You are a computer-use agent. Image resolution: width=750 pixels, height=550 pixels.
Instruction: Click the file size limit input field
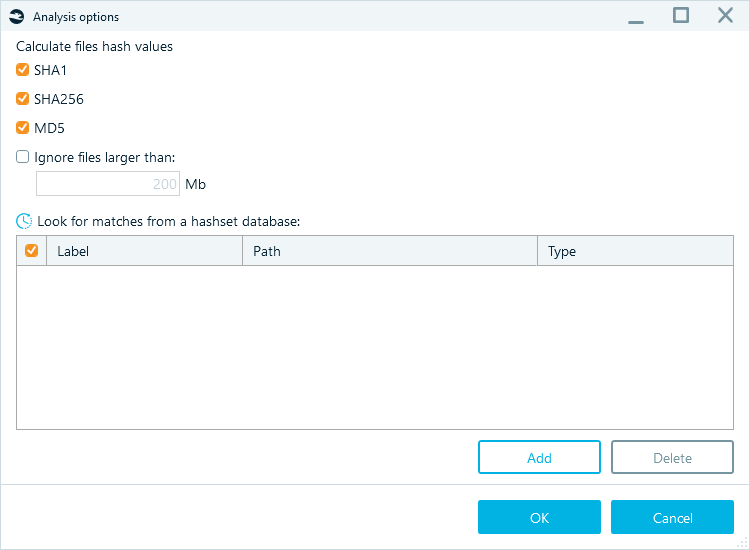click(108, 184)
